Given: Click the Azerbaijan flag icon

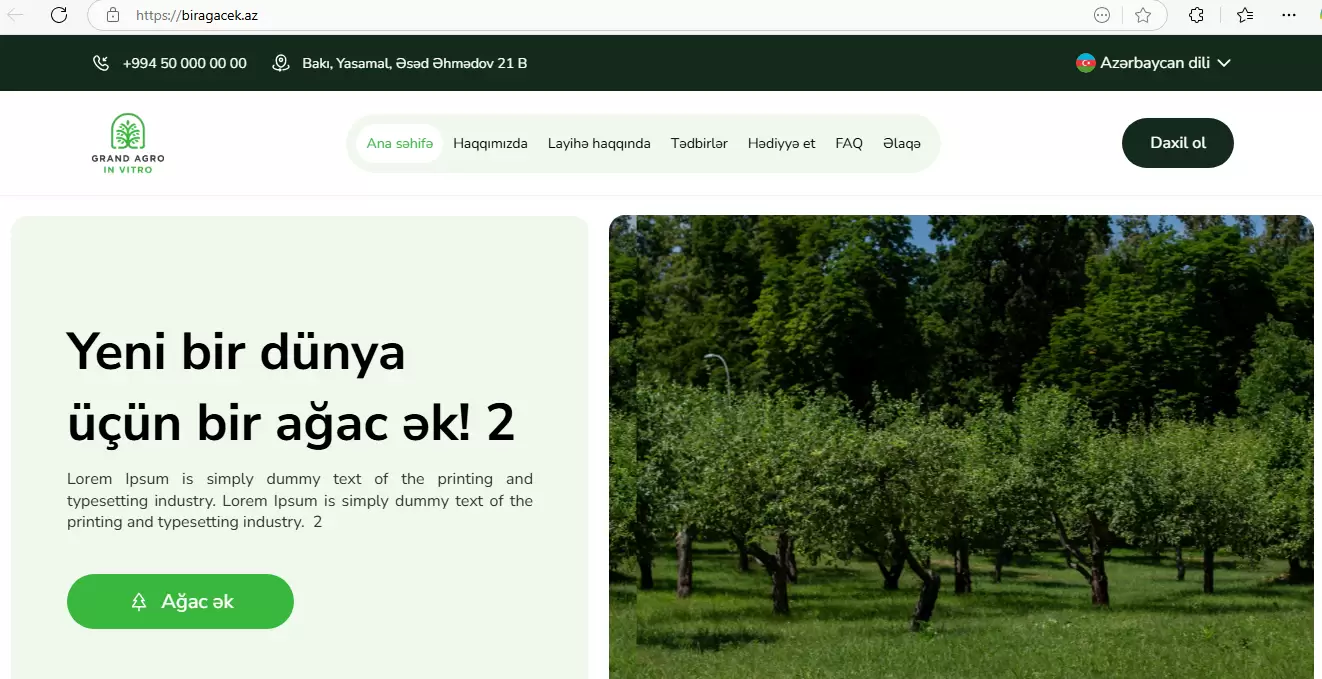Looking at the screenshot, I should pos(1085,63).
